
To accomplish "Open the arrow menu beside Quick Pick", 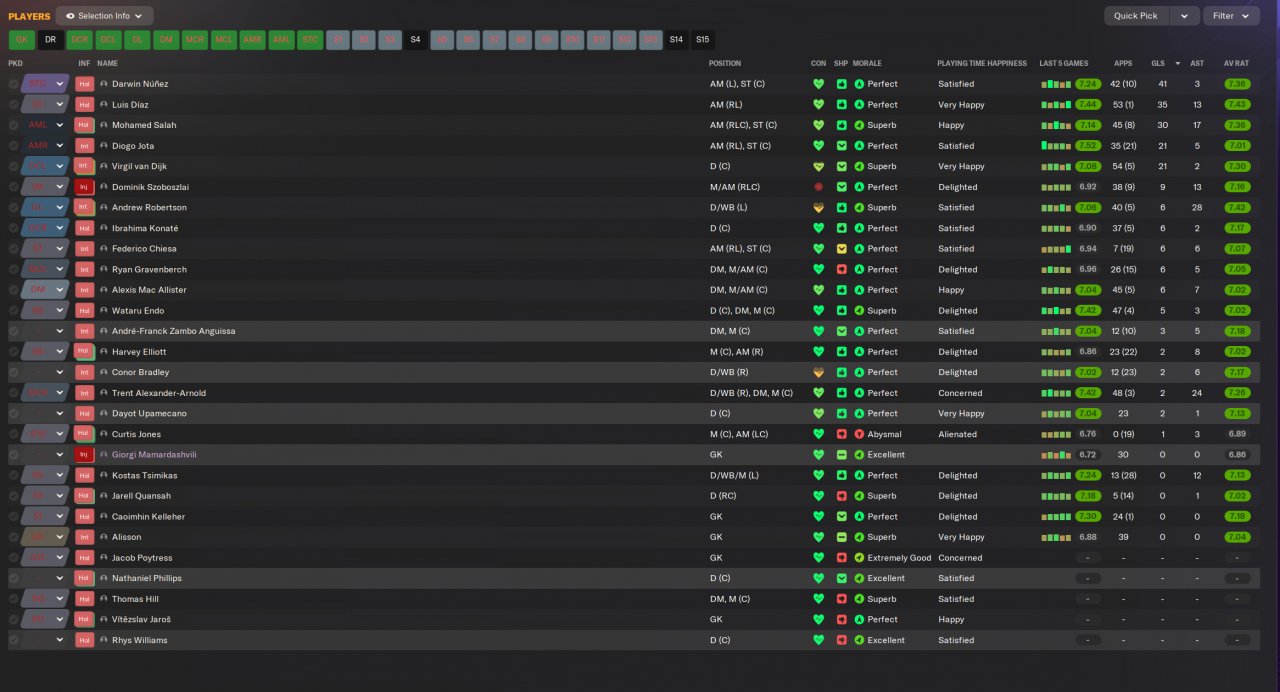I will [1184, 16].
